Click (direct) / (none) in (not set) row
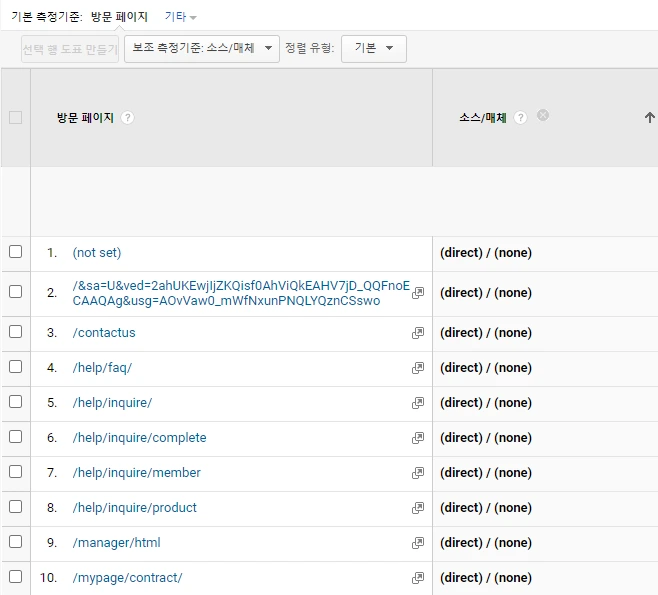Image resolution: width=658 pixels, height=595 pixels. click(486, 253)
